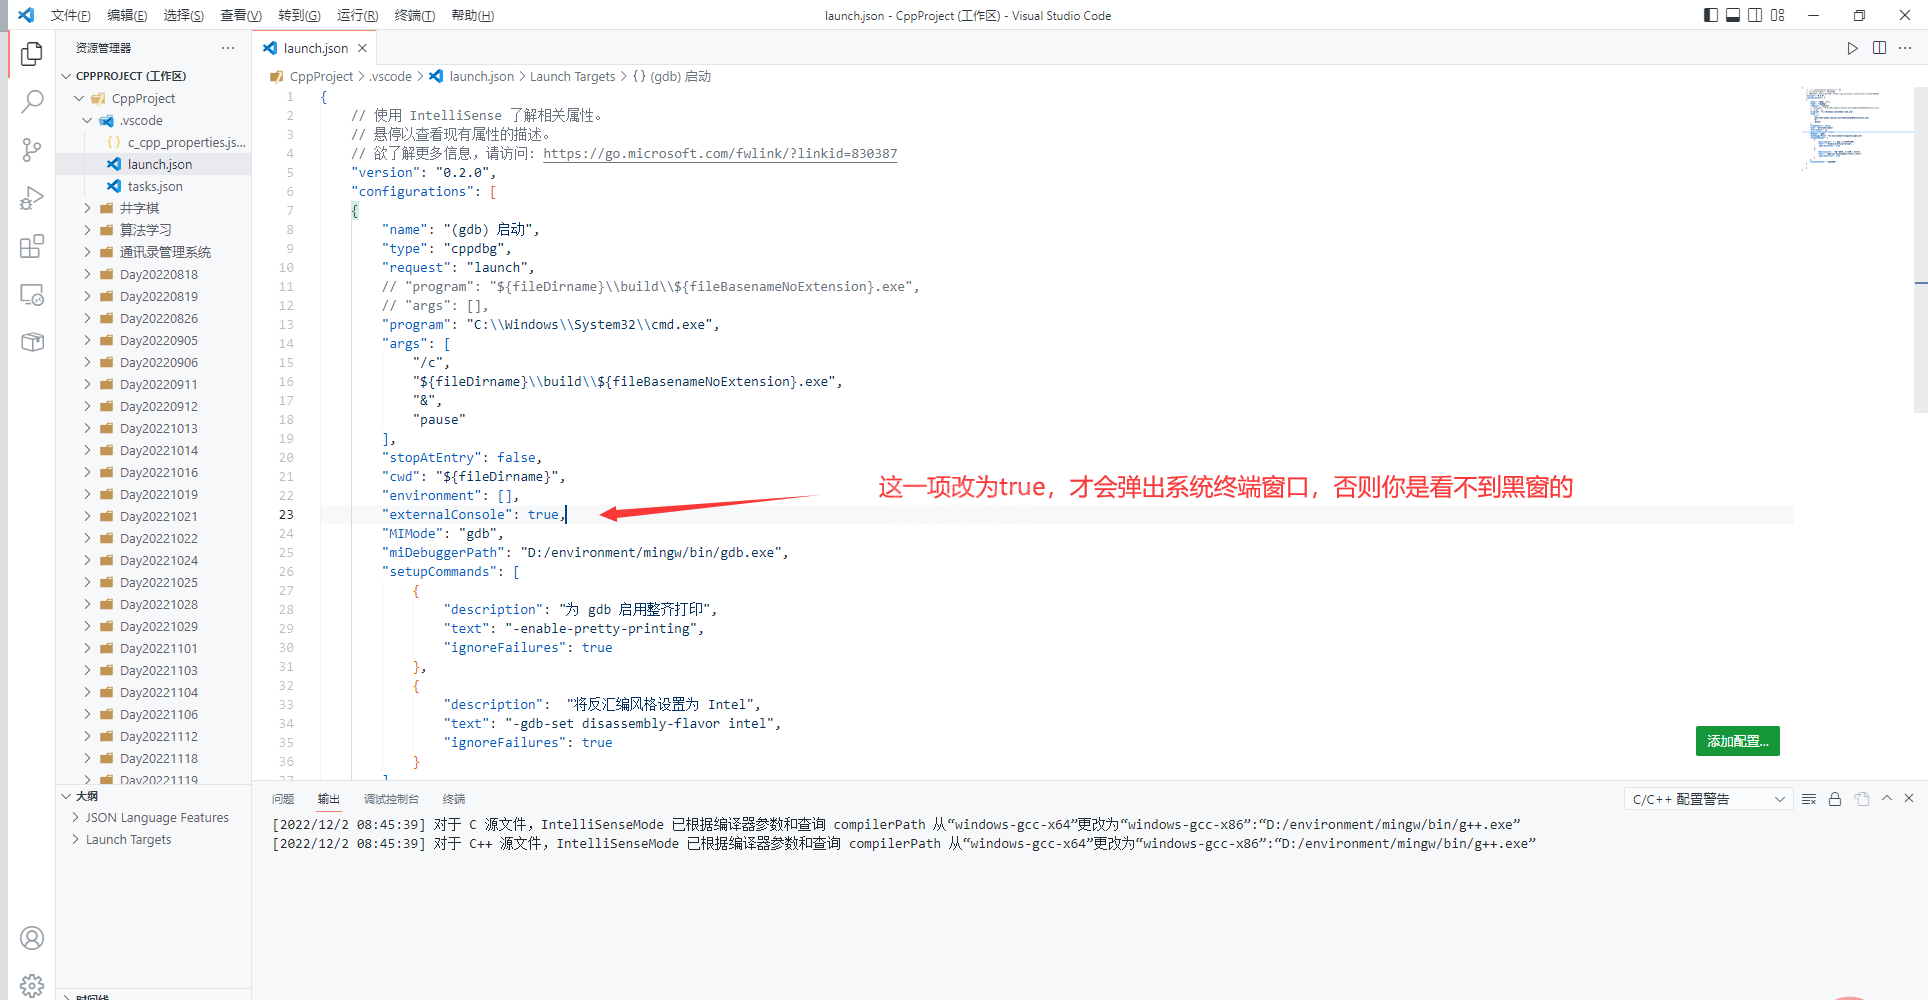Open the editor More Actions ellipsis

coord(1906,48)
